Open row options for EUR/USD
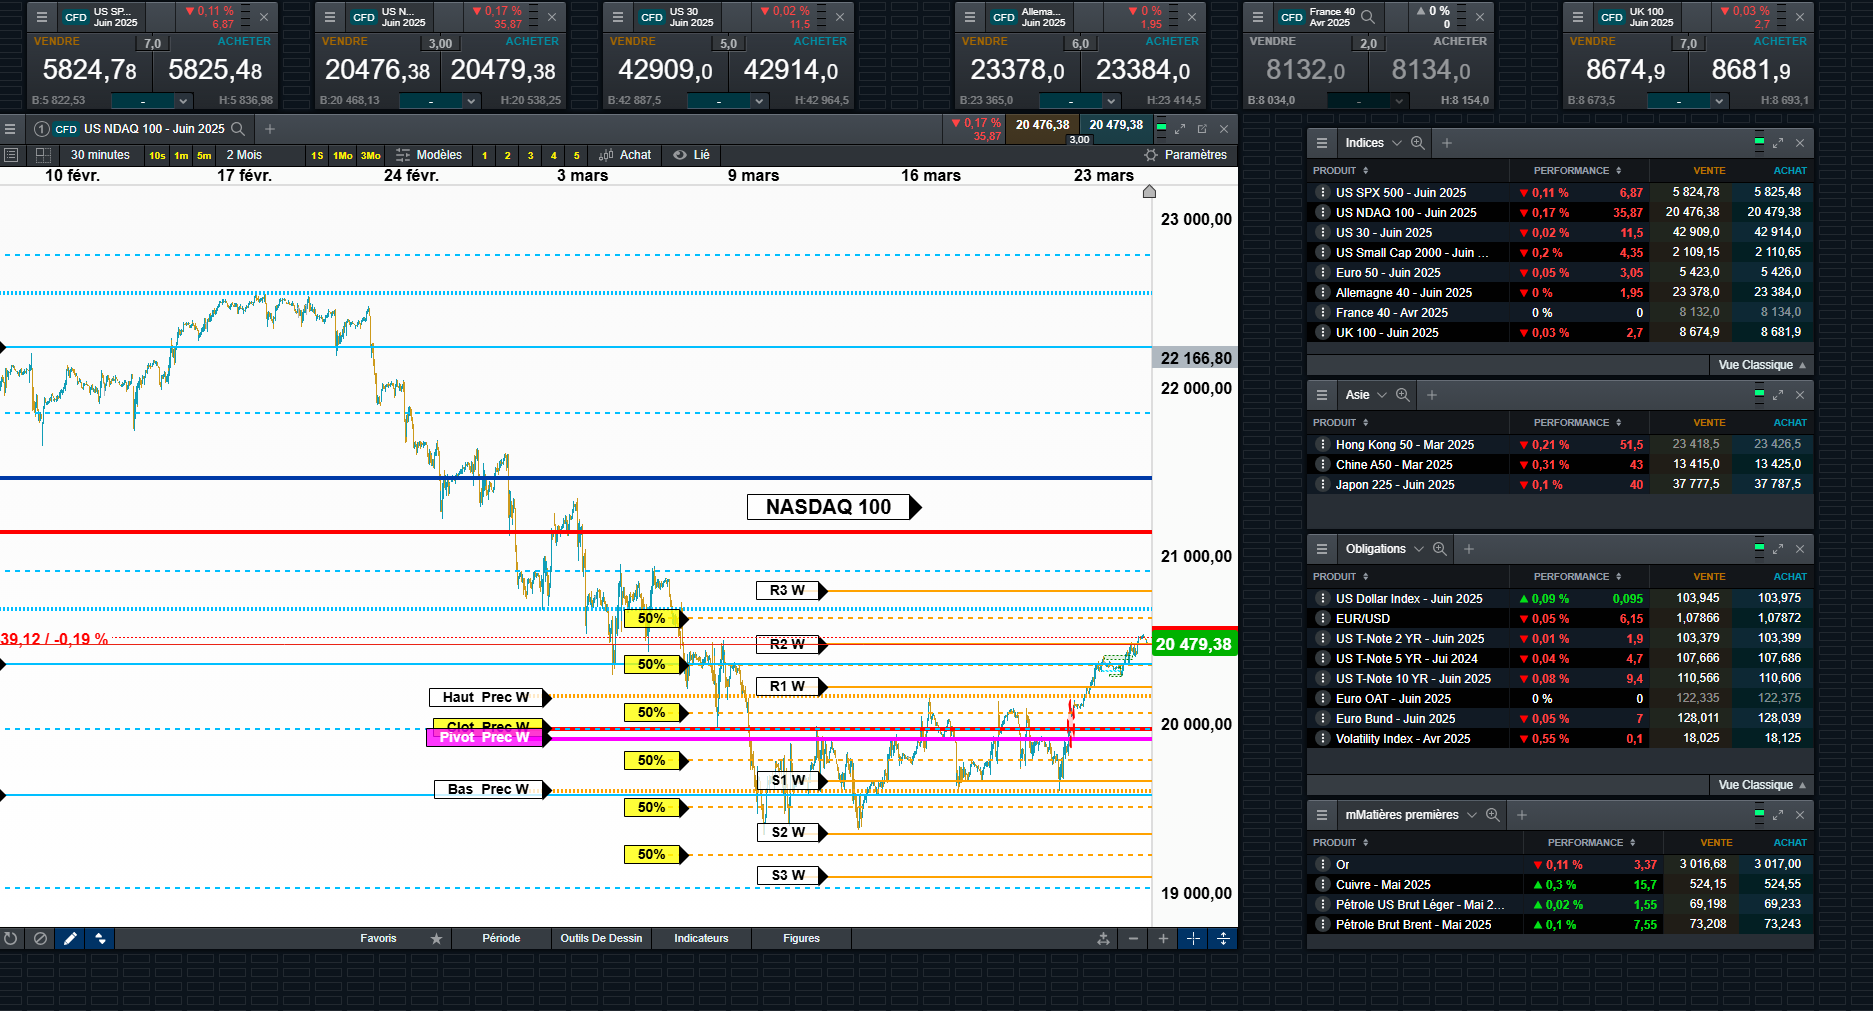 tap(1322, 619)
